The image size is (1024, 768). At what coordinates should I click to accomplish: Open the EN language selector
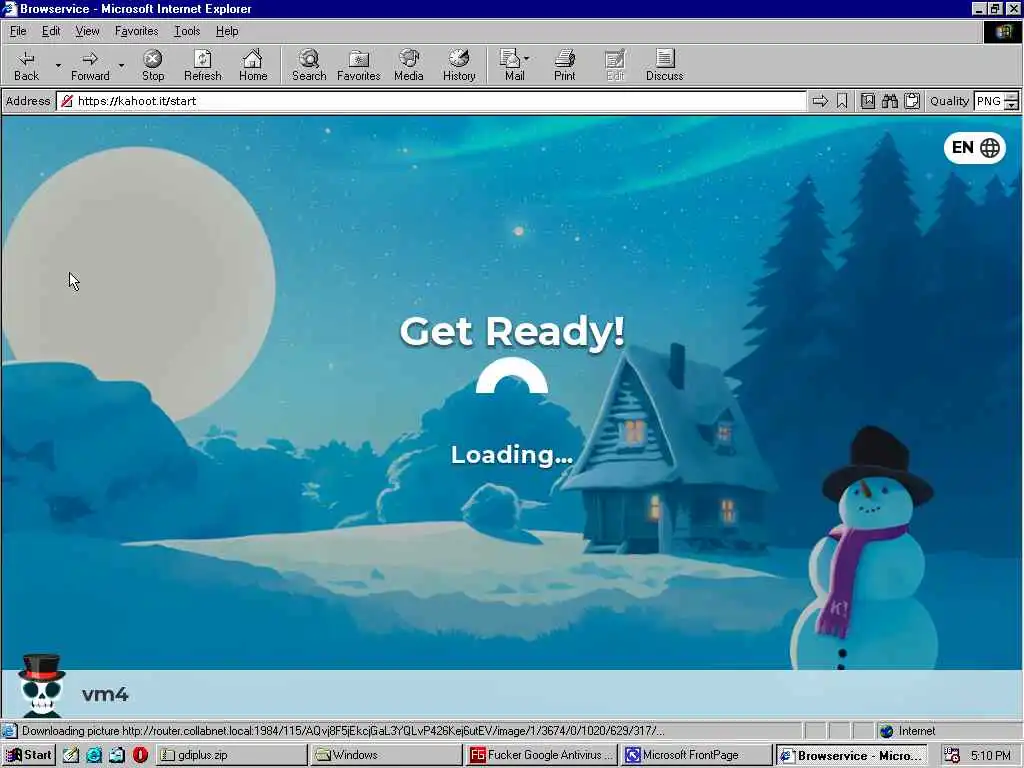pos(974,148)
